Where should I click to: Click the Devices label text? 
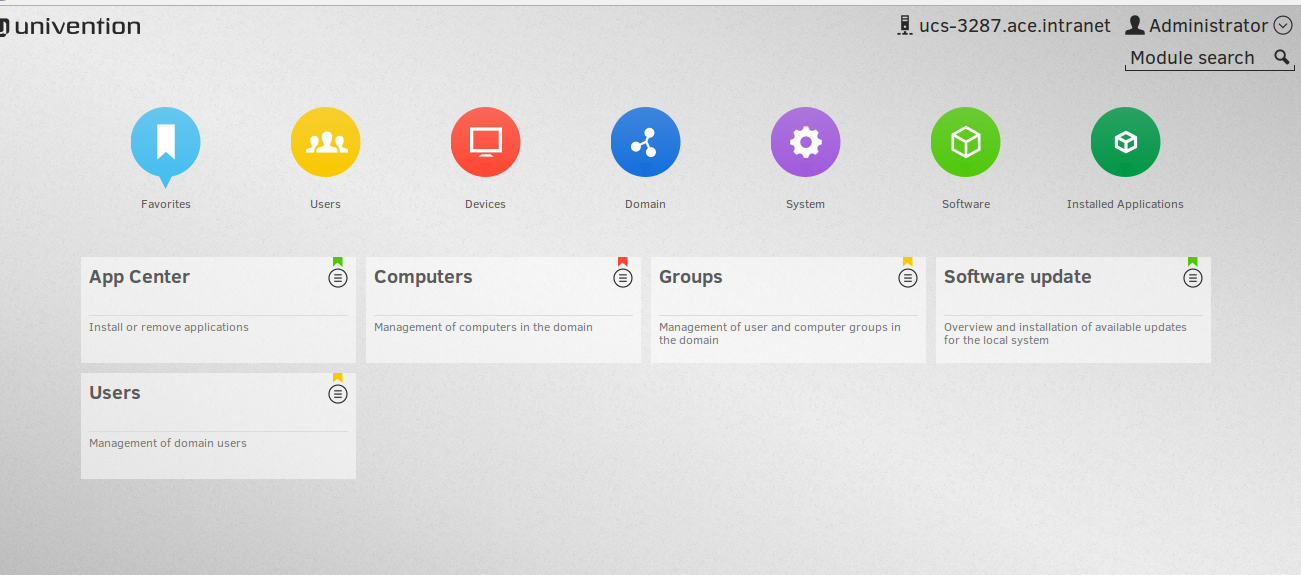click(486, 204)
